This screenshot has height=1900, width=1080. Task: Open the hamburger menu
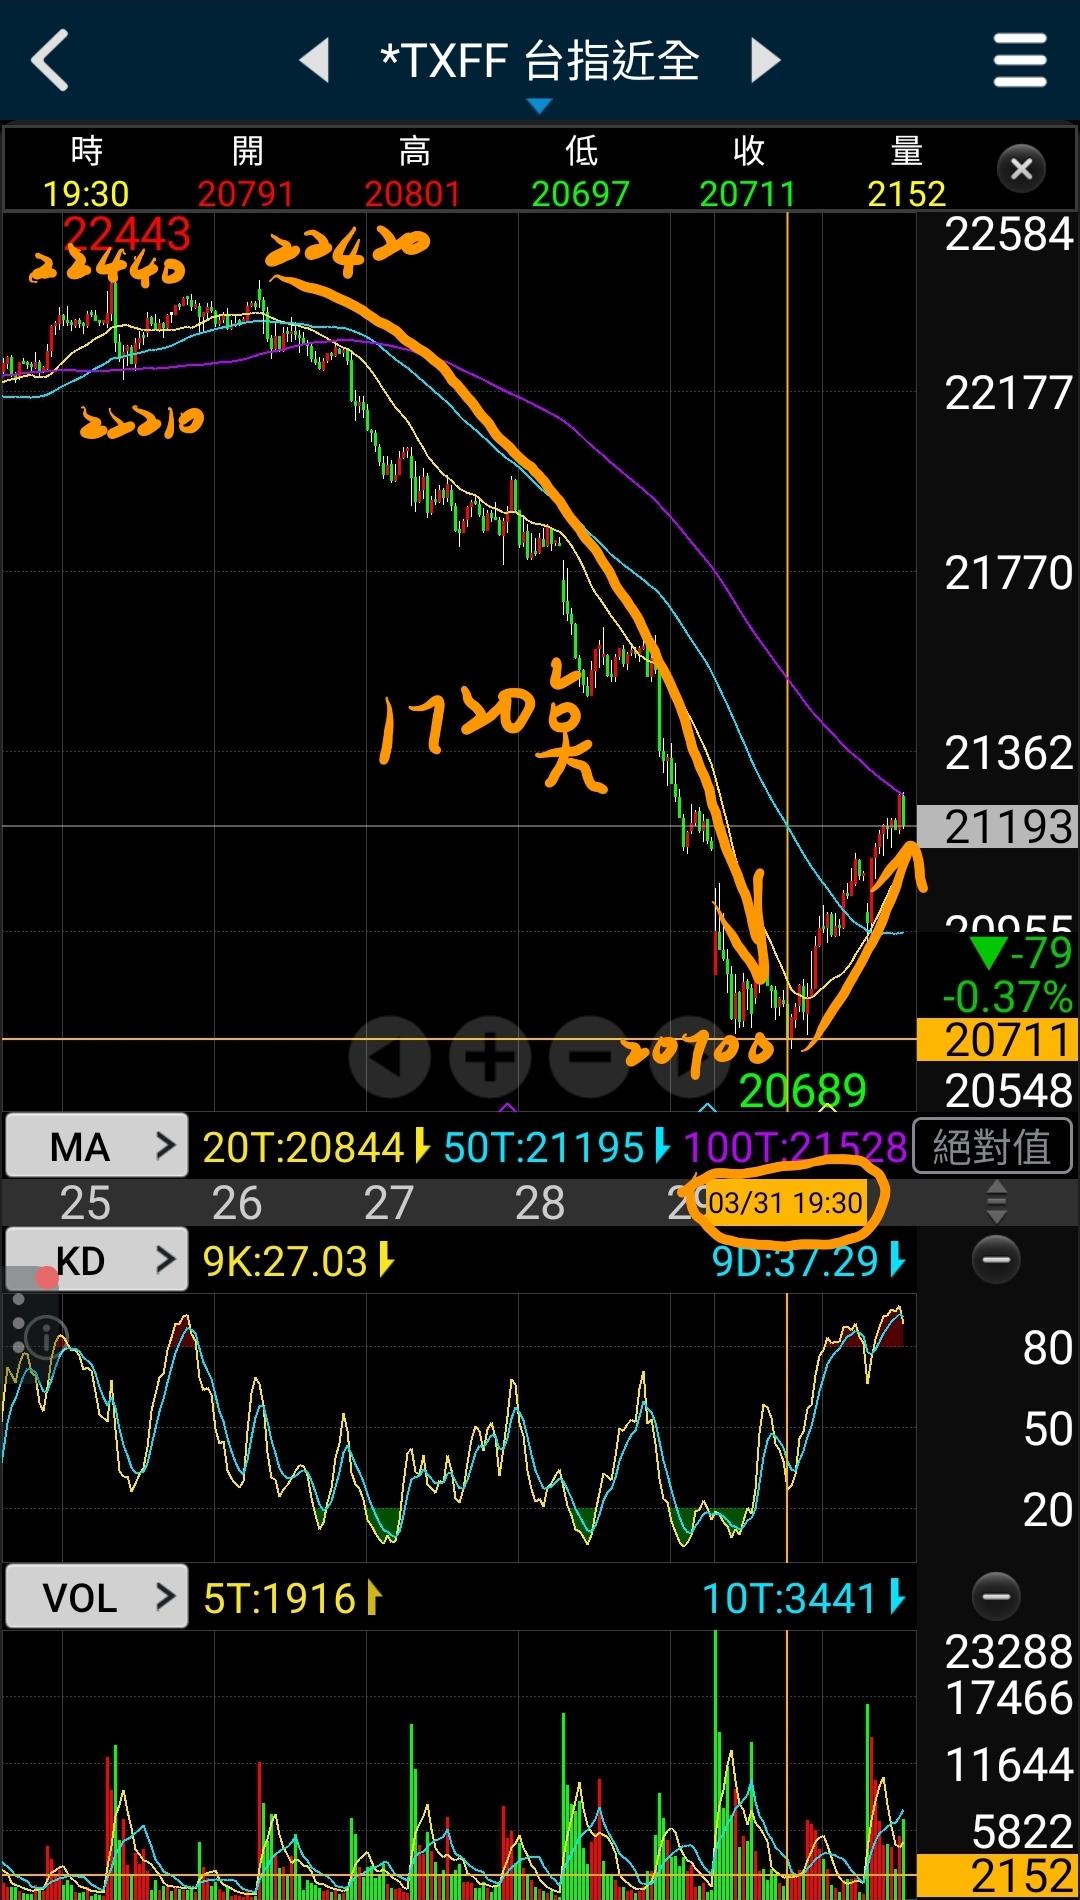[1020, 60]
